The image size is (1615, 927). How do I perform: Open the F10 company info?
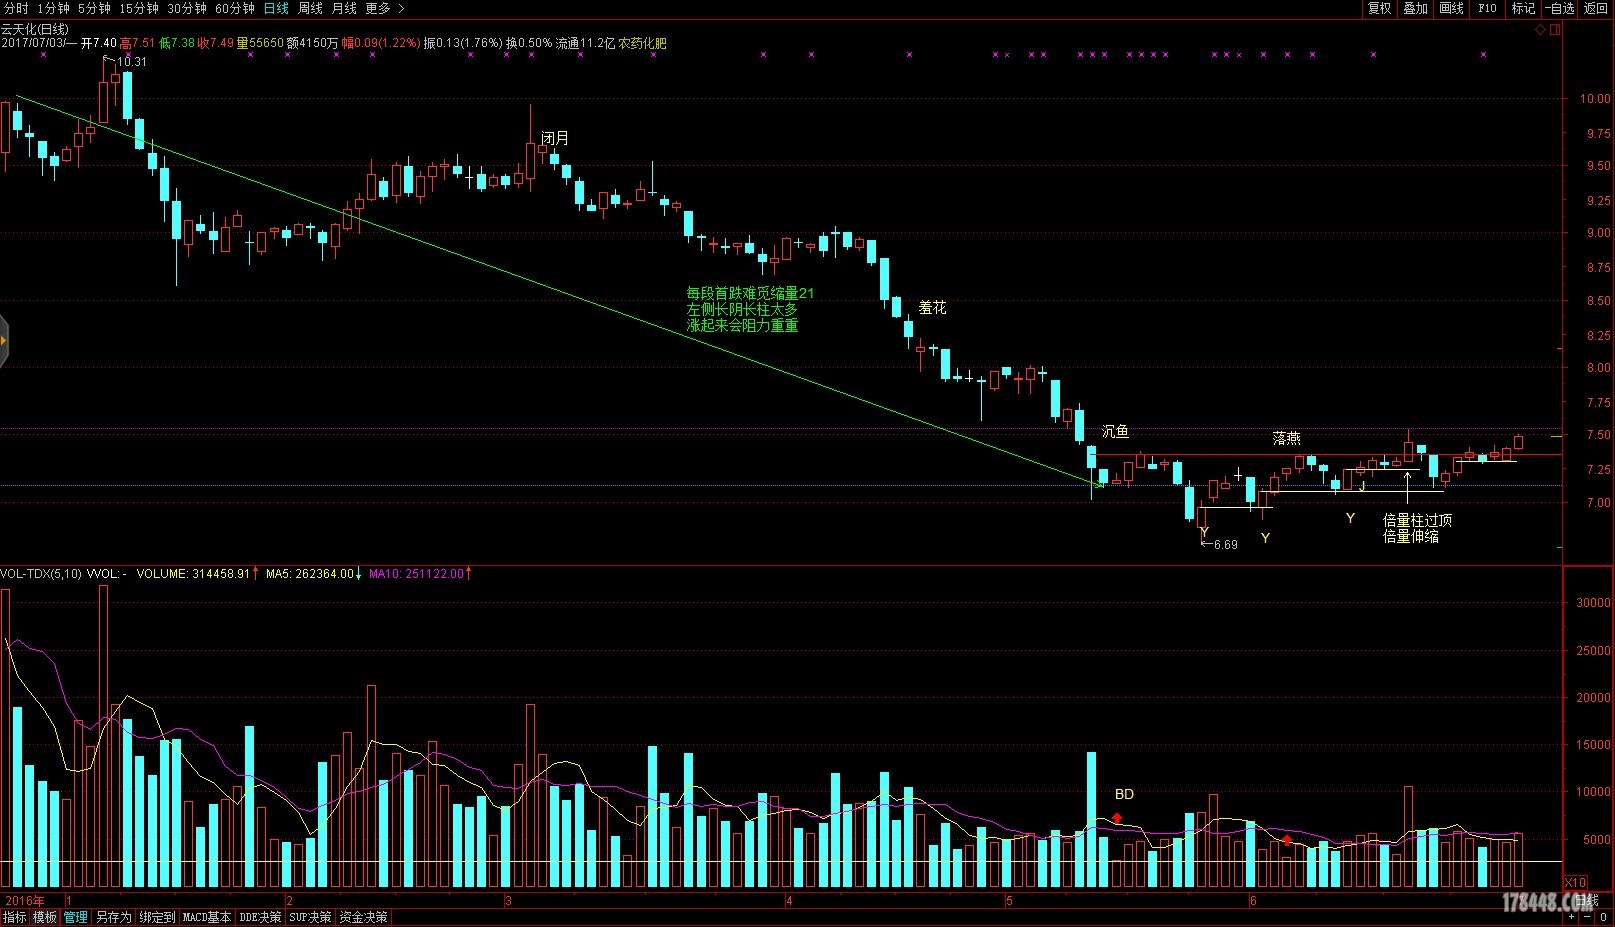1487,8
